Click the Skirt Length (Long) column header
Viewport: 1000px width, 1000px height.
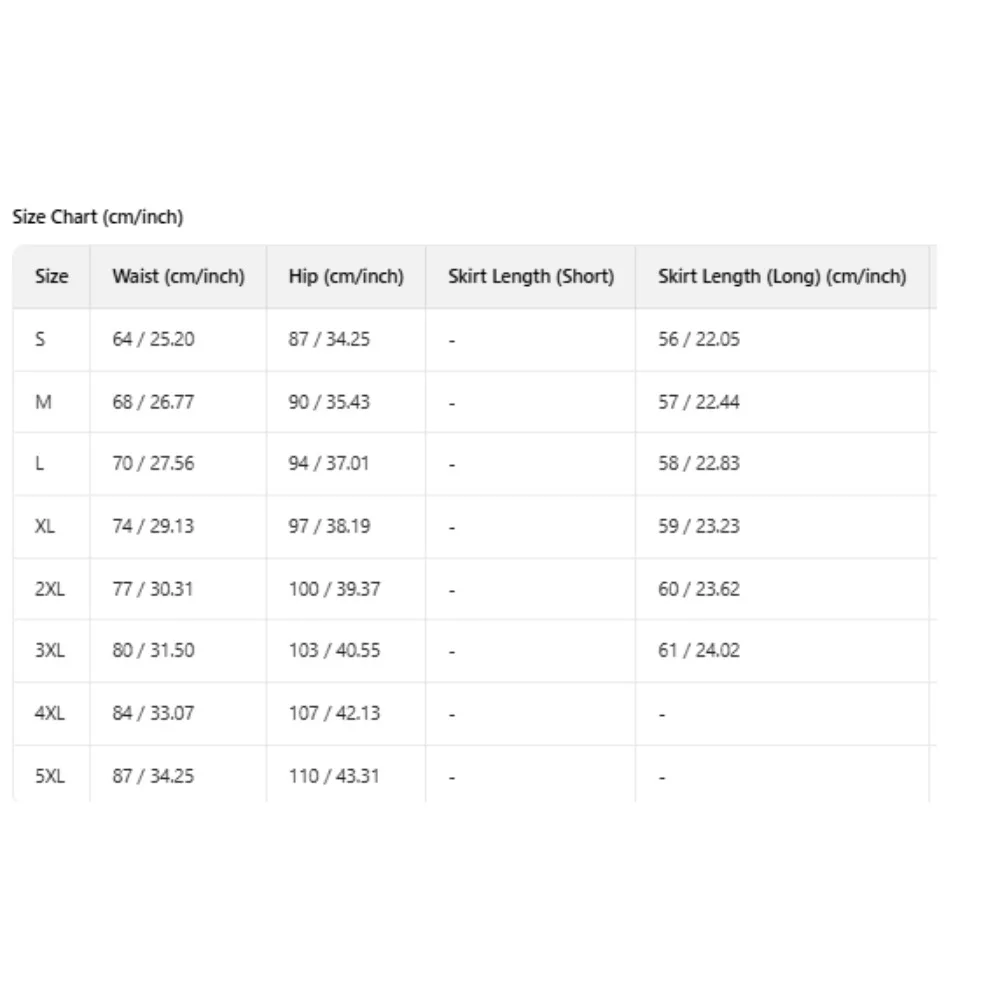tap(782, 276)
